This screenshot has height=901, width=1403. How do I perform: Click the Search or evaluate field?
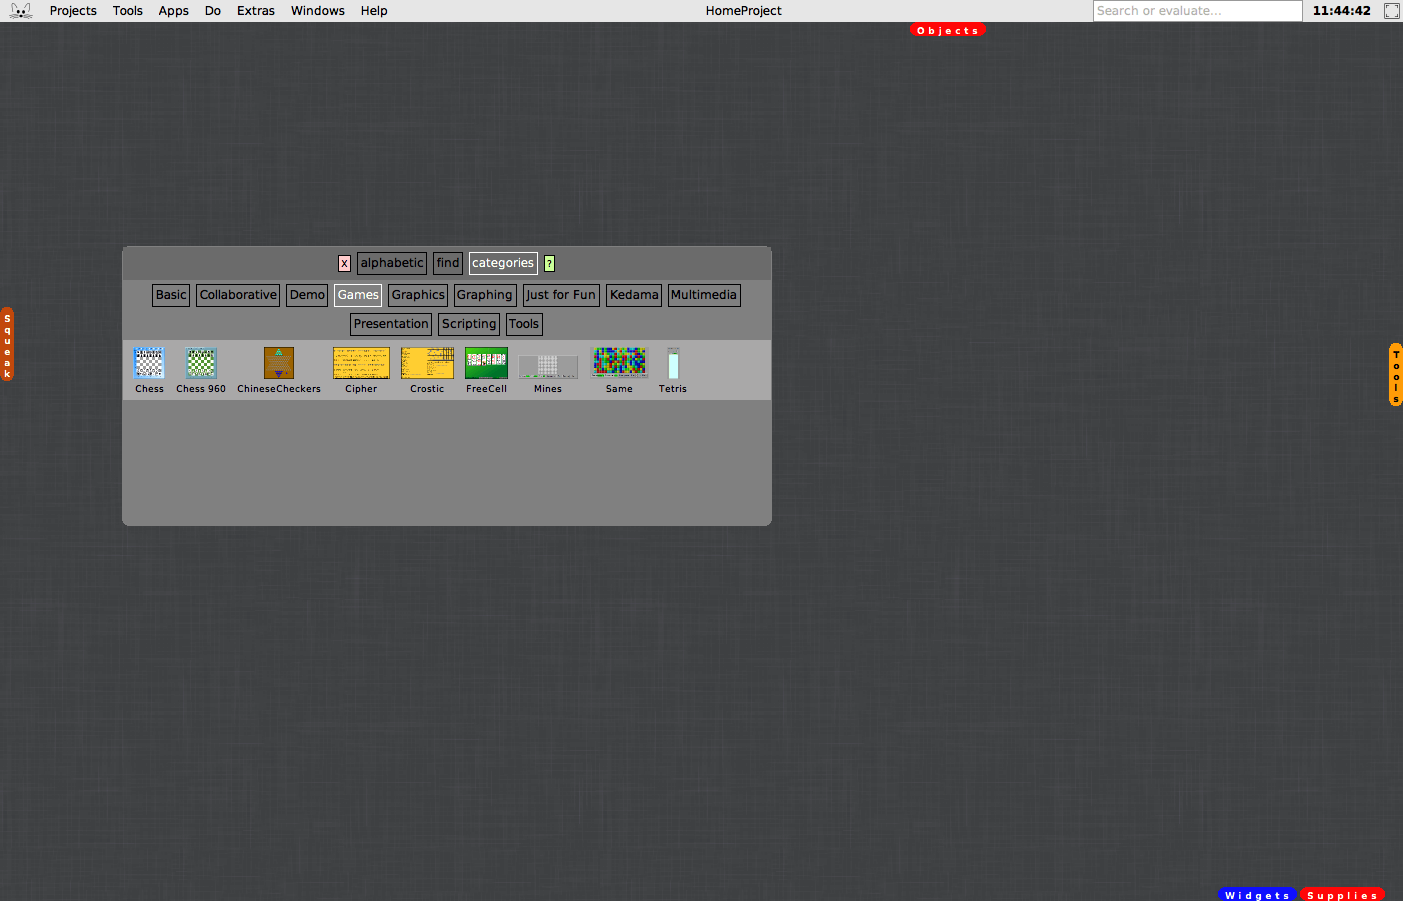coord(1197,11)
